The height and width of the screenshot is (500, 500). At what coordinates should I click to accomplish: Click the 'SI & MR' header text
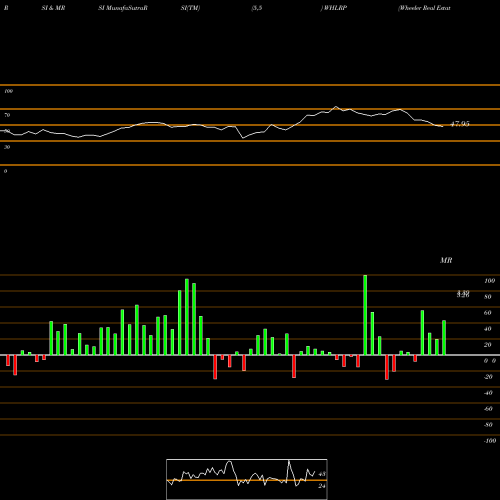(x=53, y=8)
